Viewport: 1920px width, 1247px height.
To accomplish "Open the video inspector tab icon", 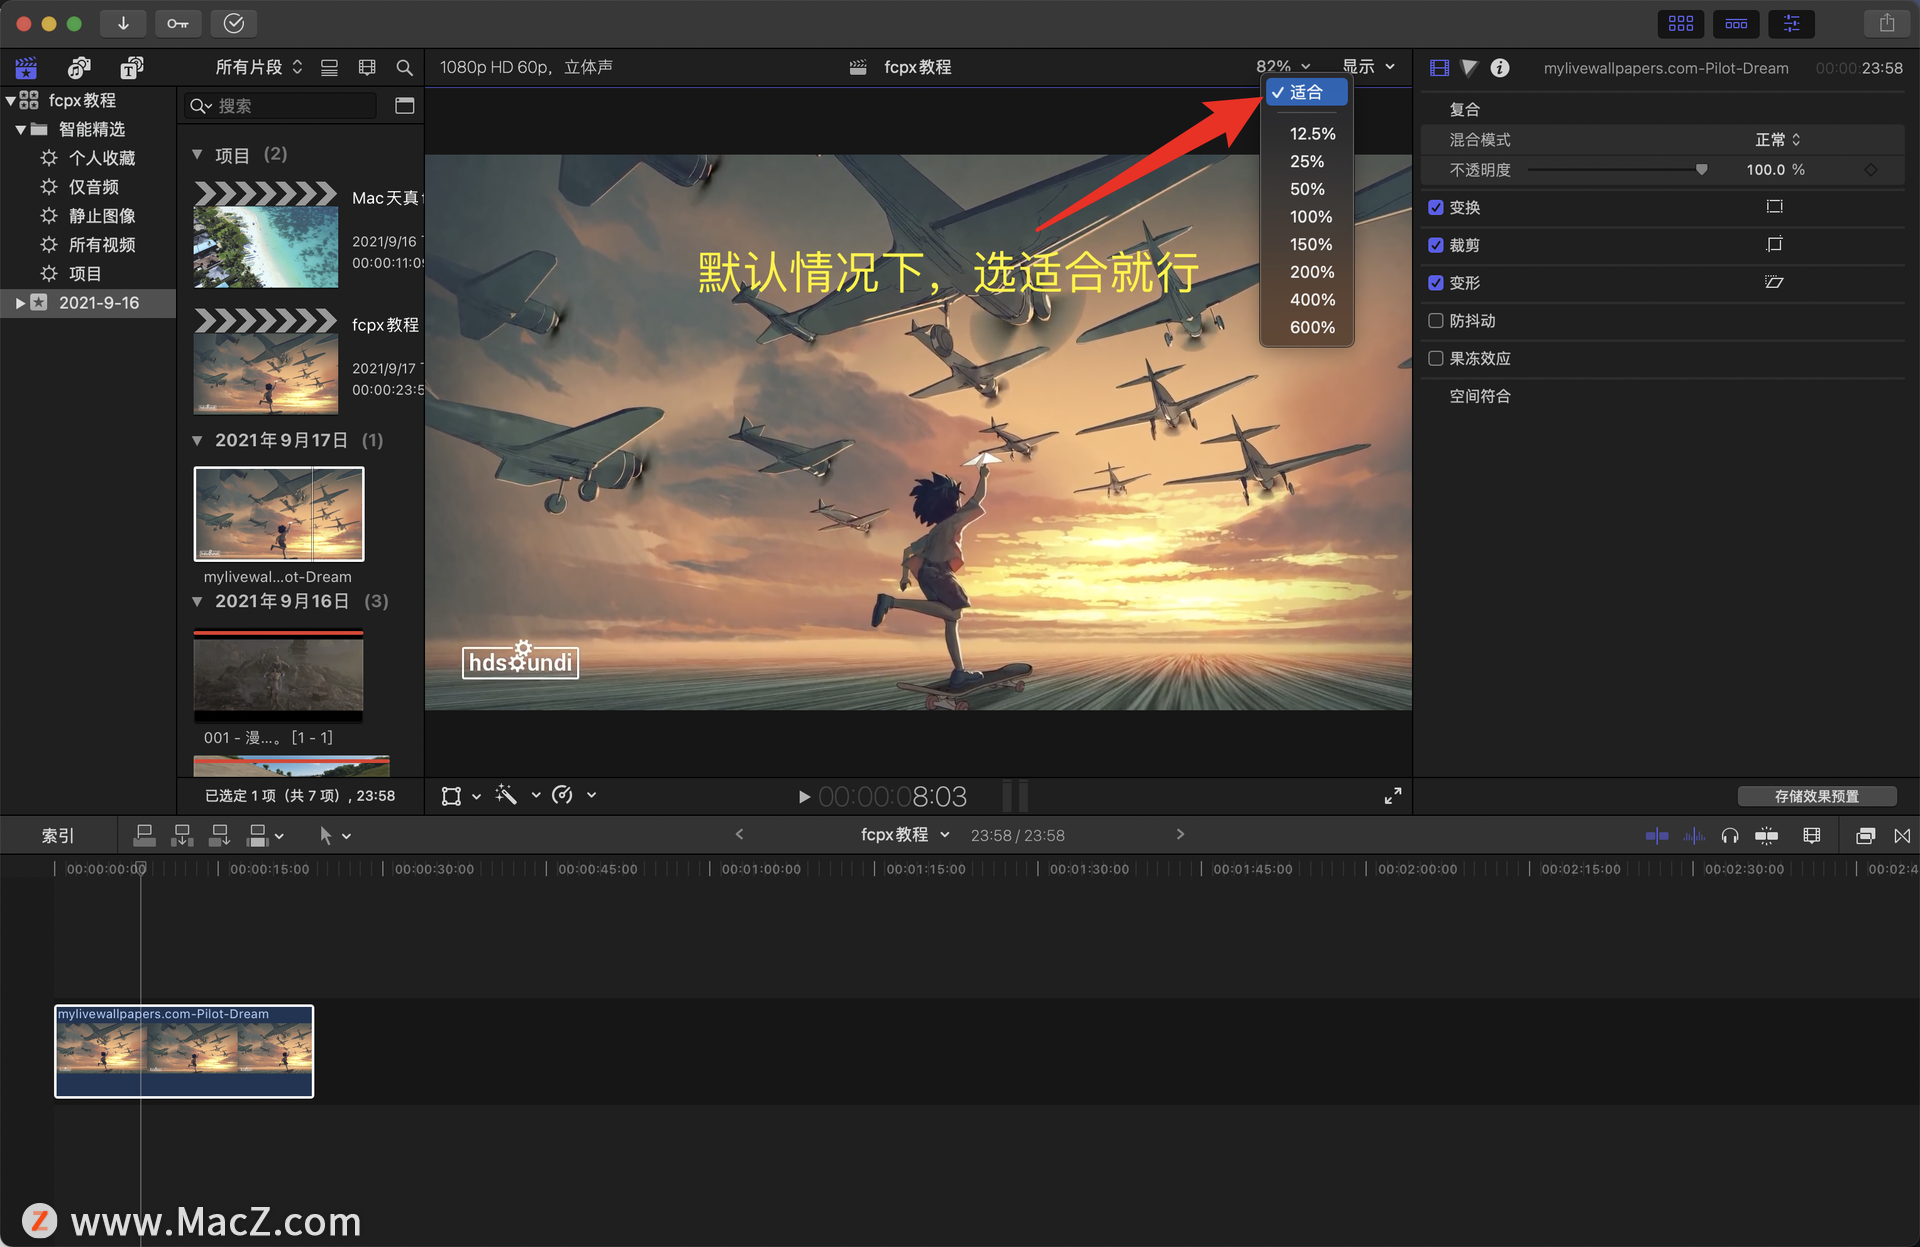I will [1439, 68].
